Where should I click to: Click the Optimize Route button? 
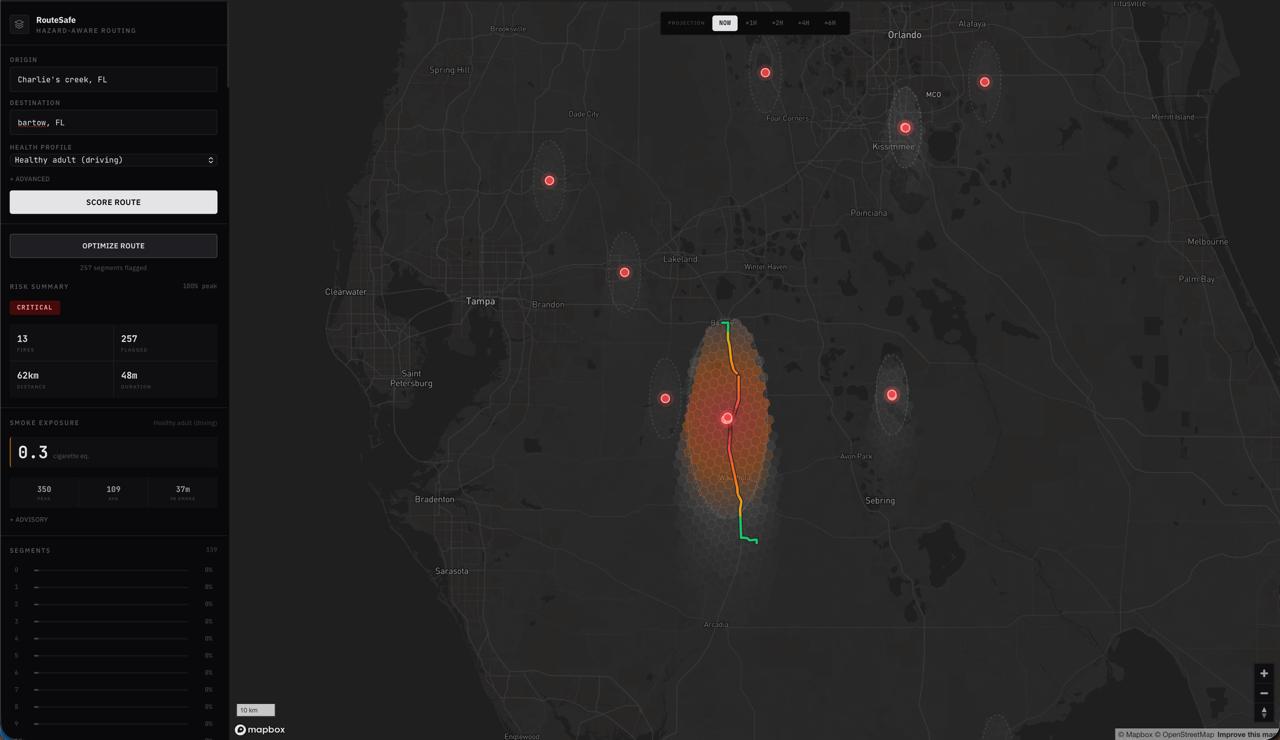click(x=113, y=246)
